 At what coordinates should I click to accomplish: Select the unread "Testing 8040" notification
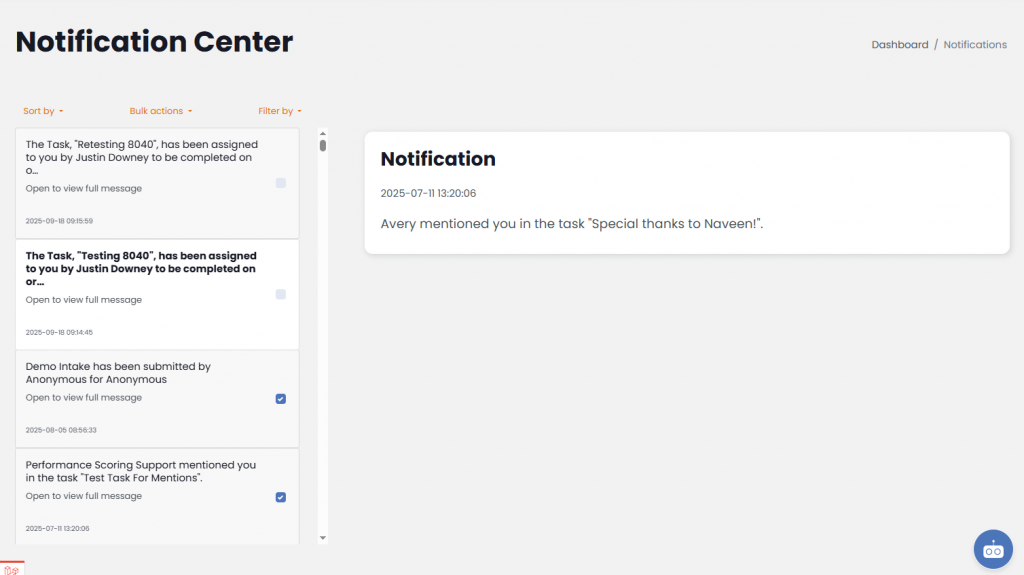pyautogui.click(x=142, y=268)
